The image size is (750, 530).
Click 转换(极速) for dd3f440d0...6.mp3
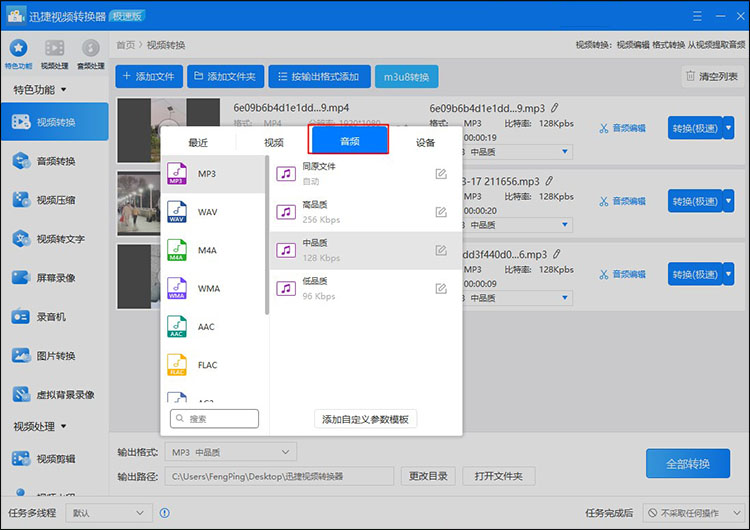coord(695,274)
